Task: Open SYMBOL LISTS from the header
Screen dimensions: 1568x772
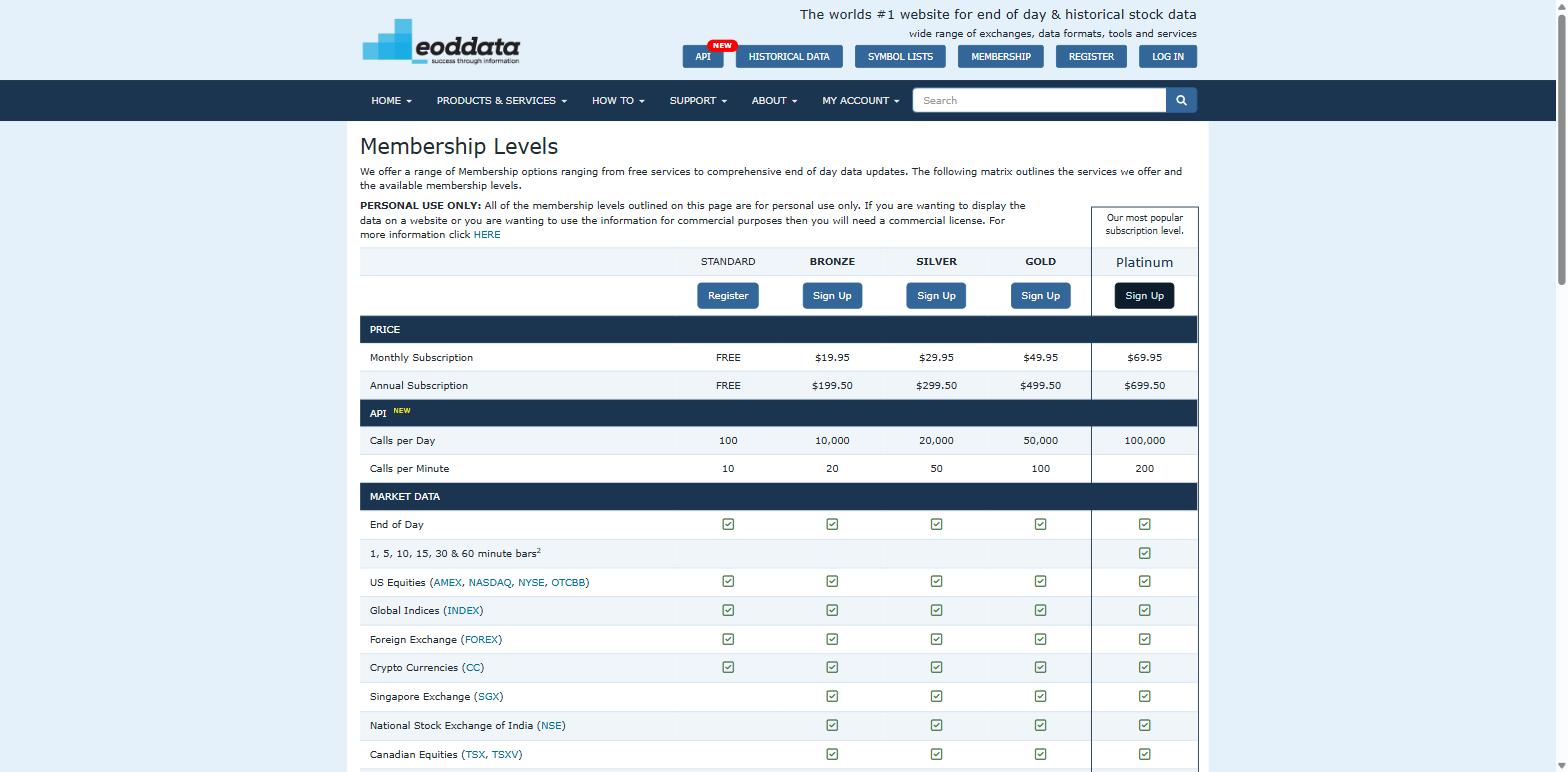Action: pyautogui.click(x=900, y=57)
